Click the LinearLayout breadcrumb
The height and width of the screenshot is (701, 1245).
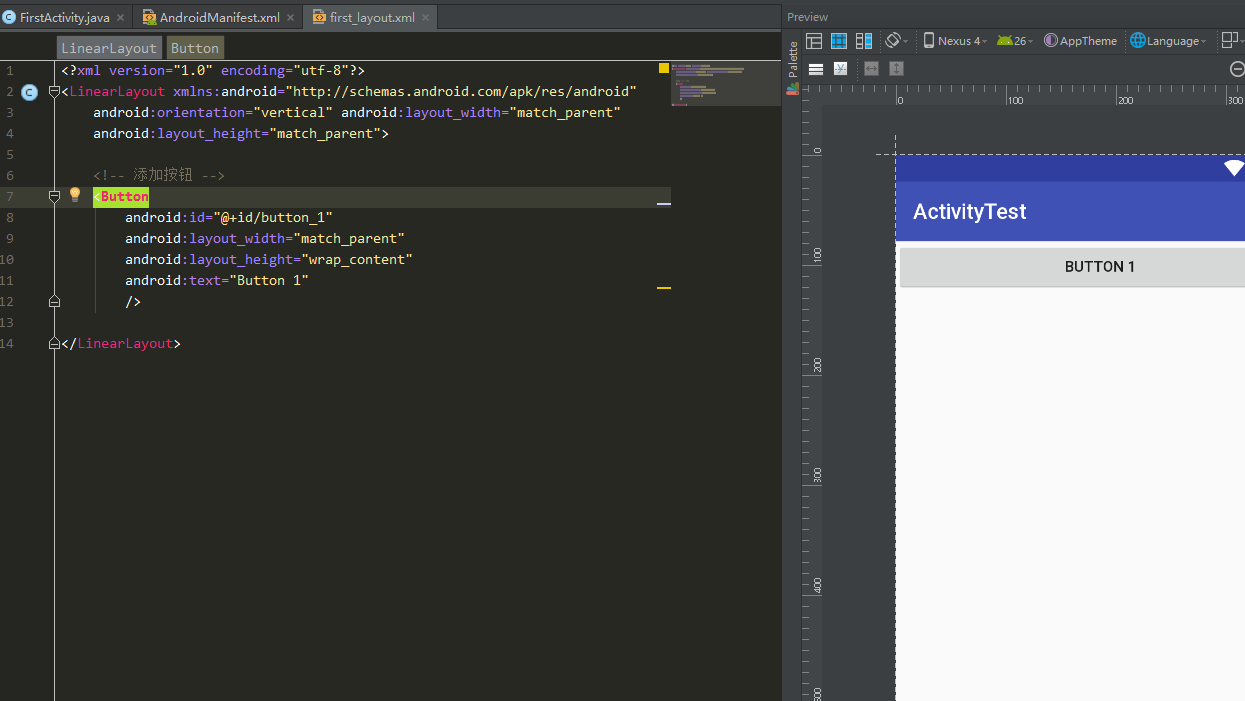click(109, 48)
